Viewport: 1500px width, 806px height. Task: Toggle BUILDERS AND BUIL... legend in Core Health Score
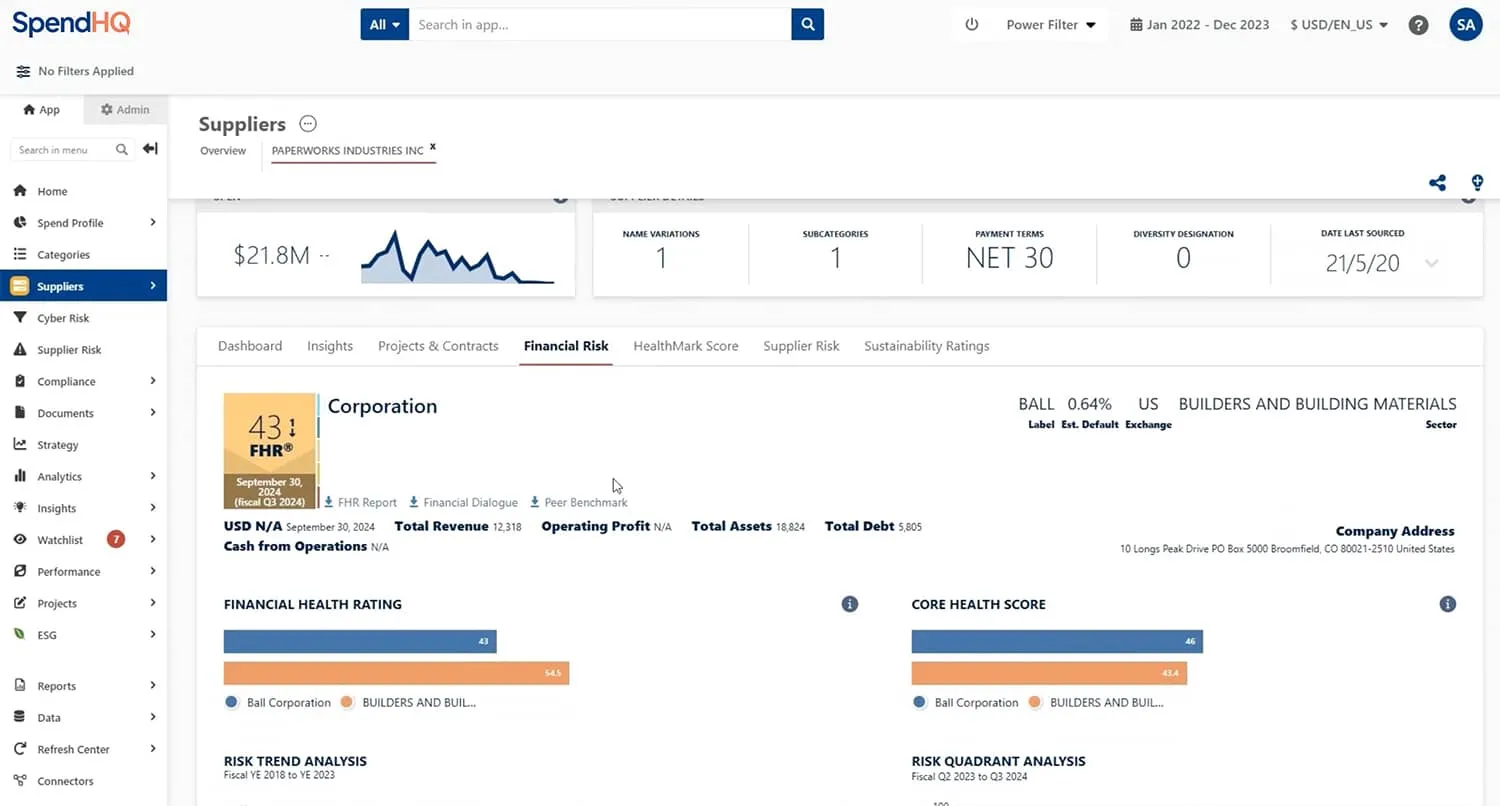(1095, 703)
